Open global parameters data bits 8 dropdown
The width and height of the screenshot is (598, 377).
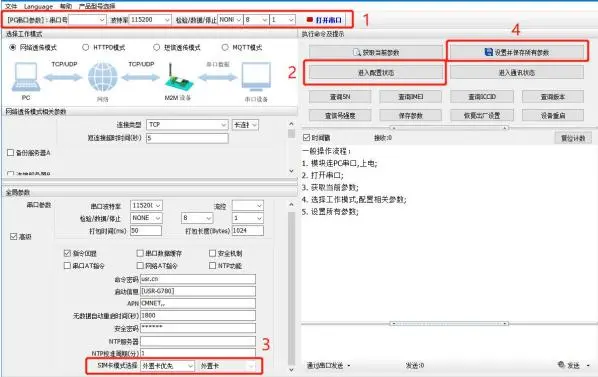click(x=197, y=218)
